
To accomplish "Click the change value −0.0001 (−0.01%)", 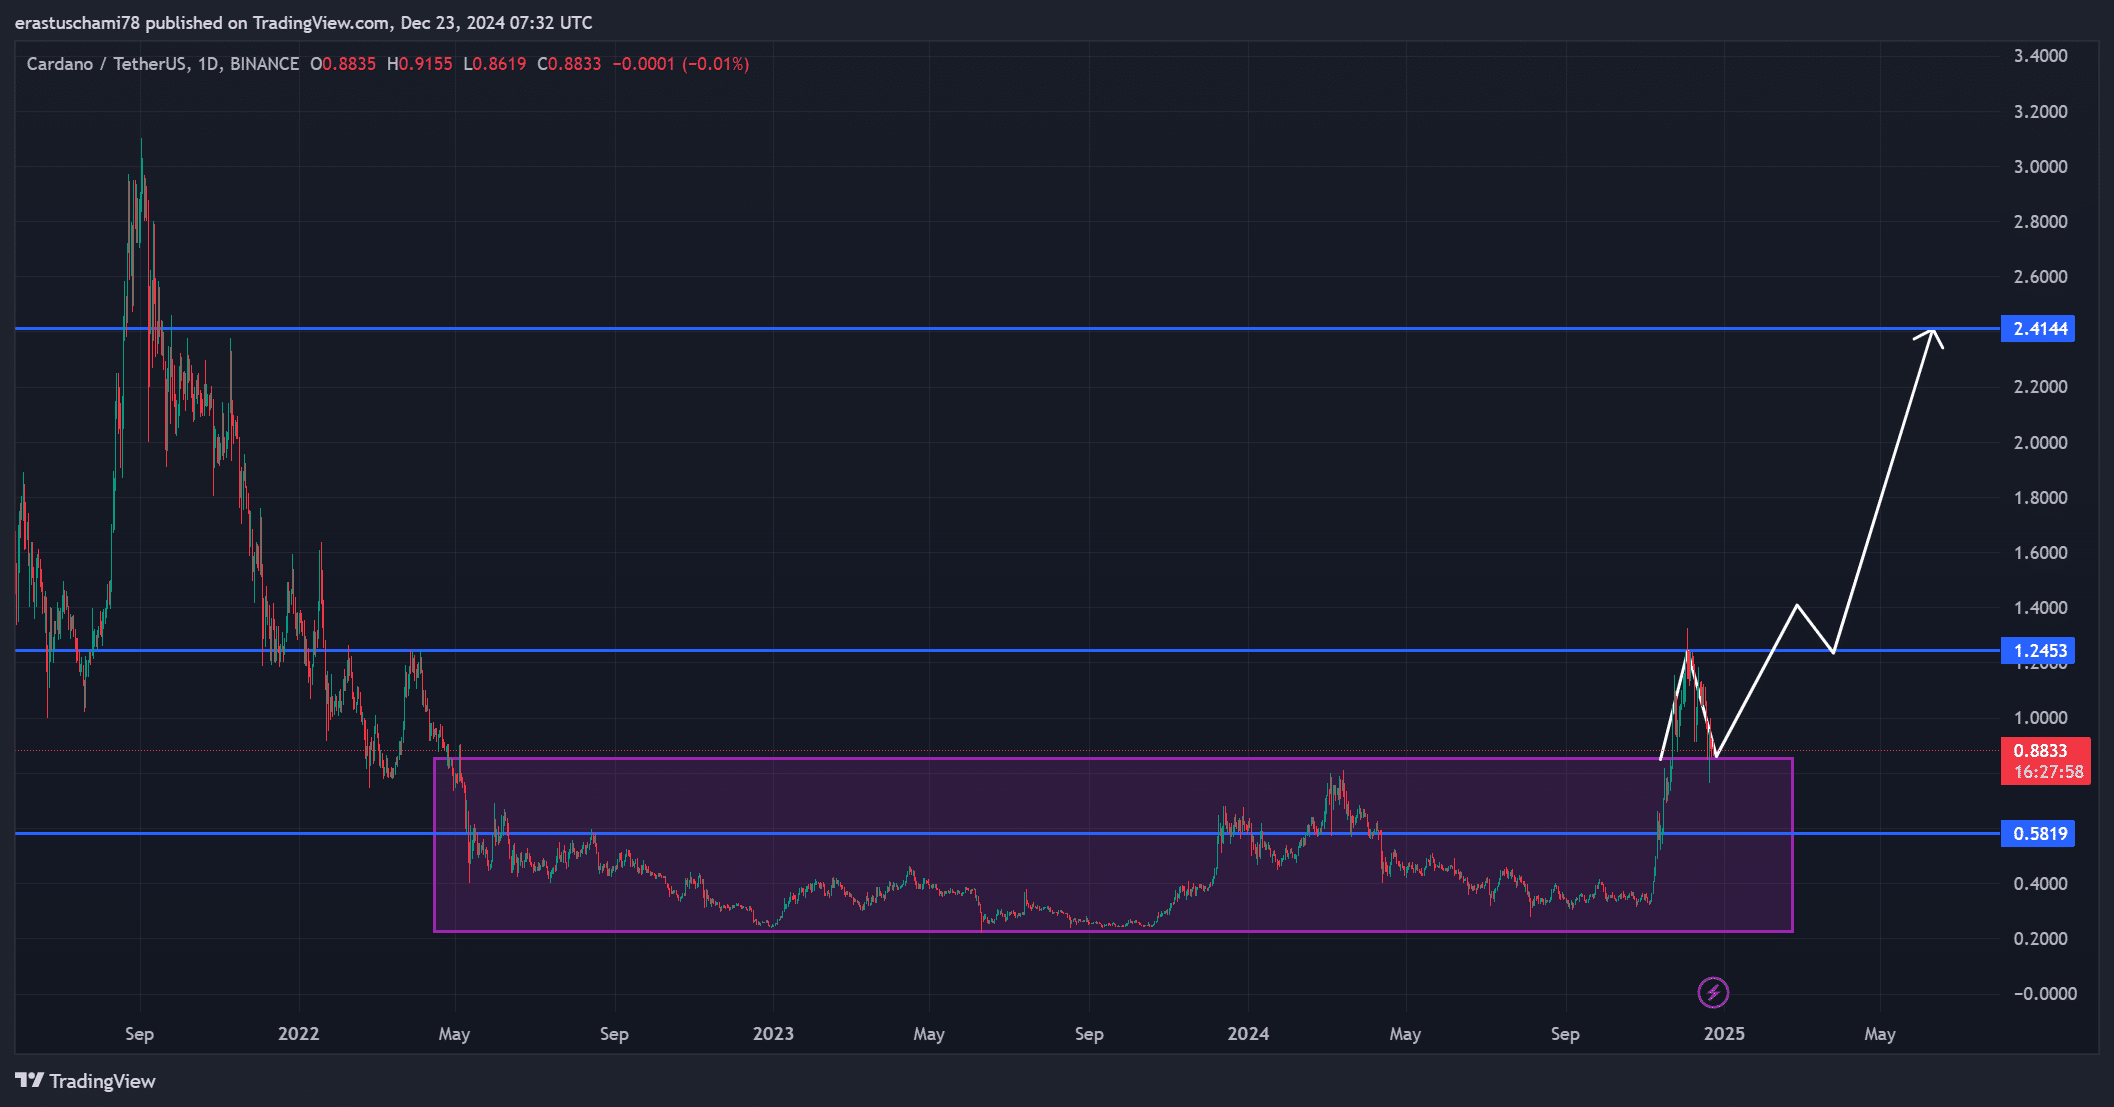I will [x=681, y=64].
